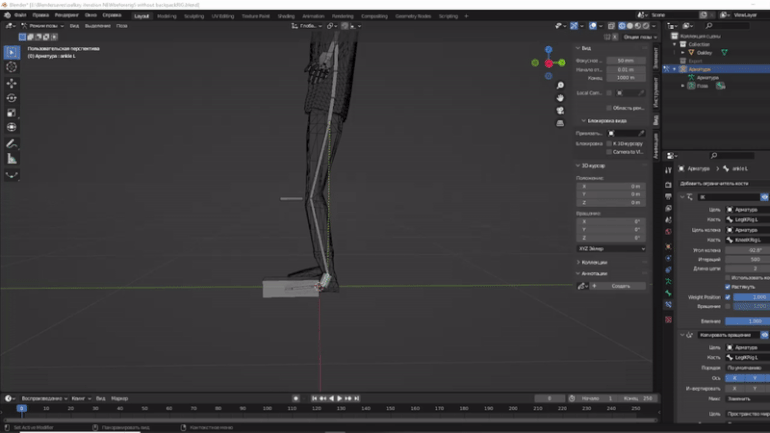Viewport: 770px width, 433px height.
Task: Pick the Annotate pencil tool
Action: pos(12,144)
